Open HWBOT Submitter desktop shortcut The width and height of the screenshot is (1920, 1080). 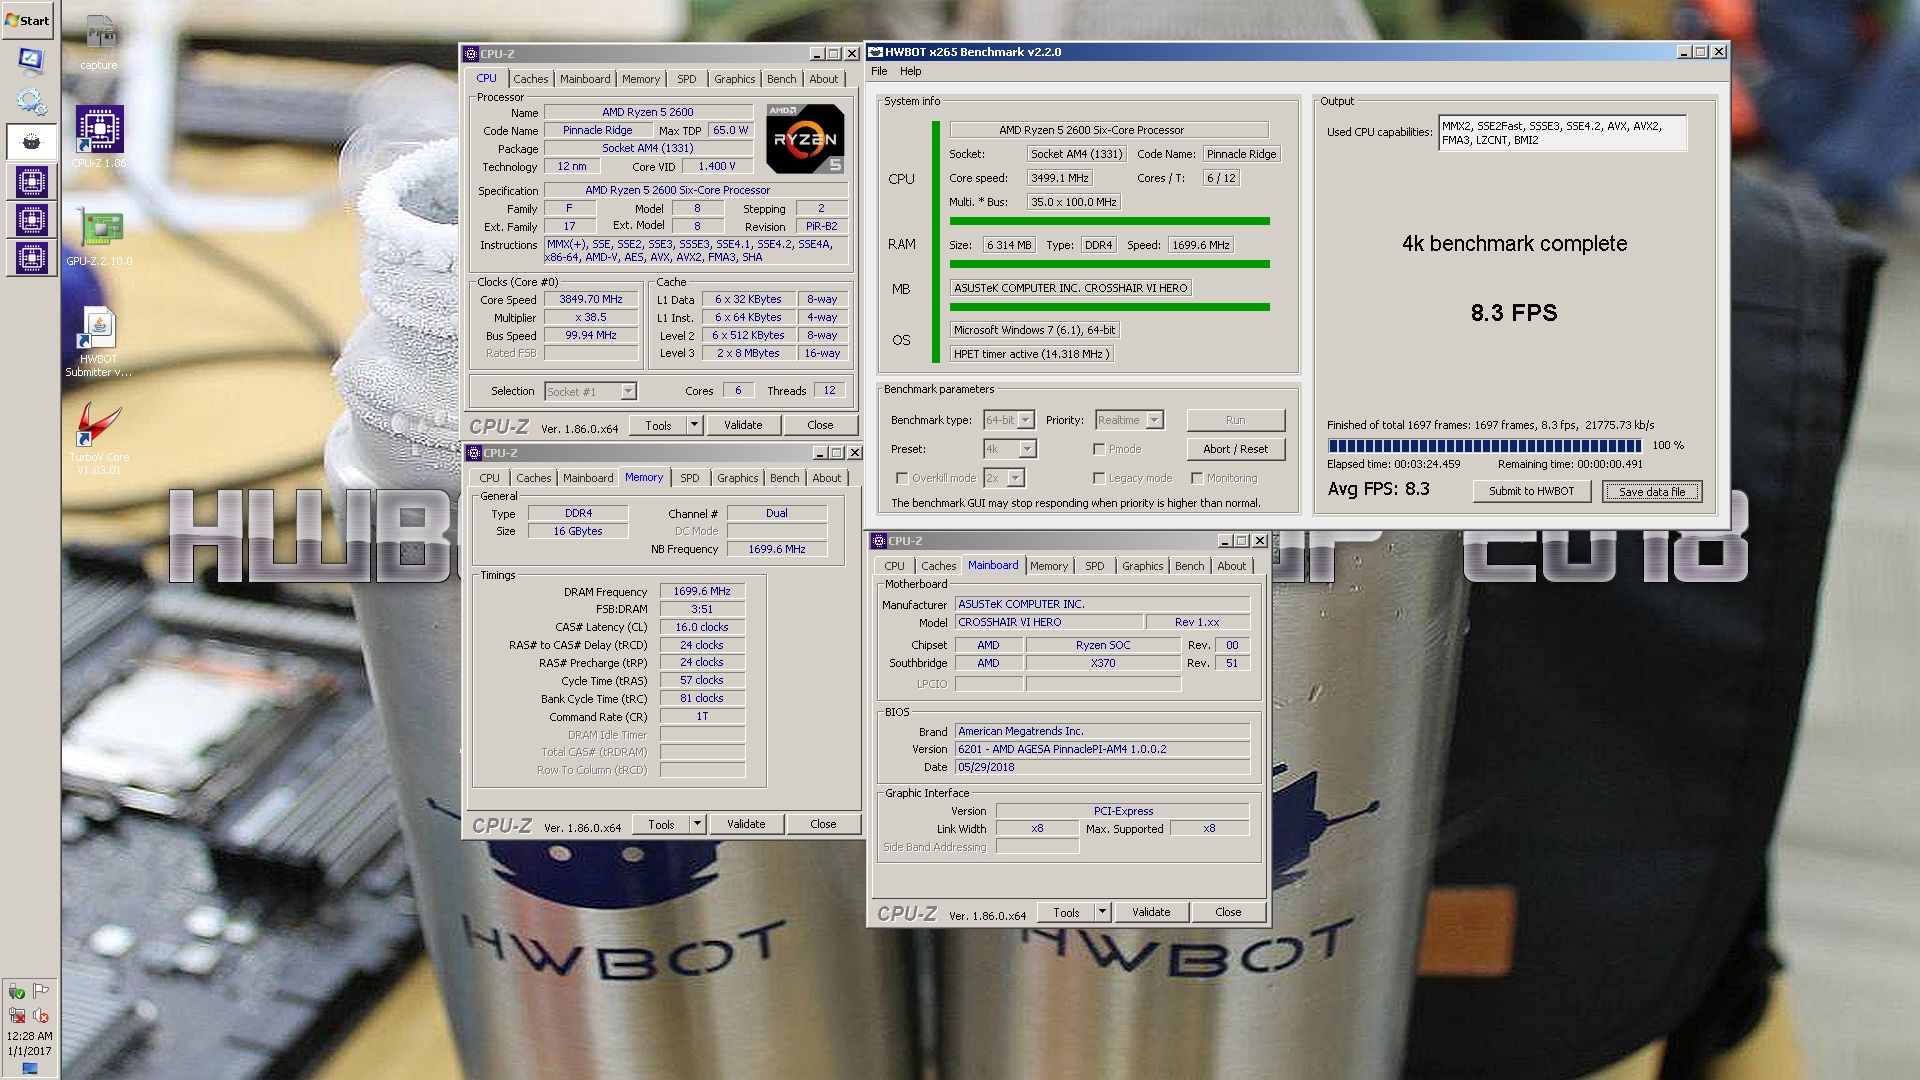[99, 343]
